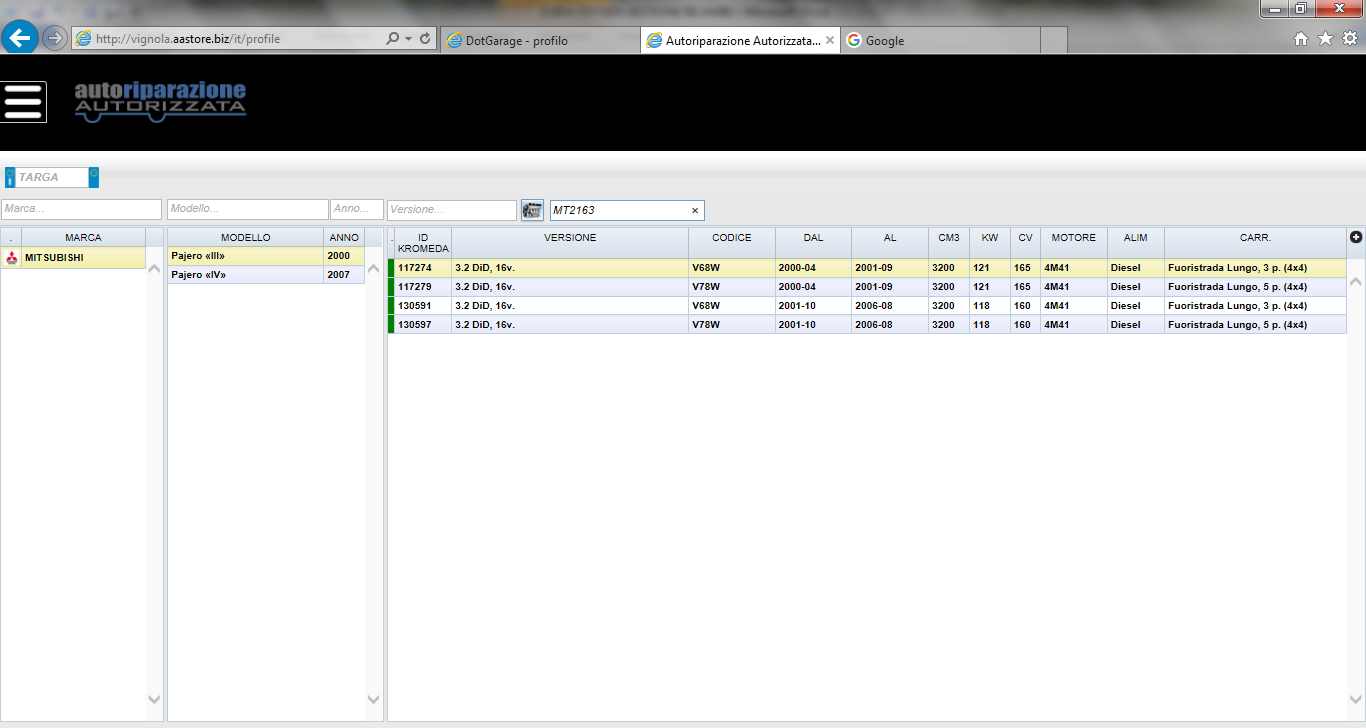Select version row ID 117279

coord(867,287)
